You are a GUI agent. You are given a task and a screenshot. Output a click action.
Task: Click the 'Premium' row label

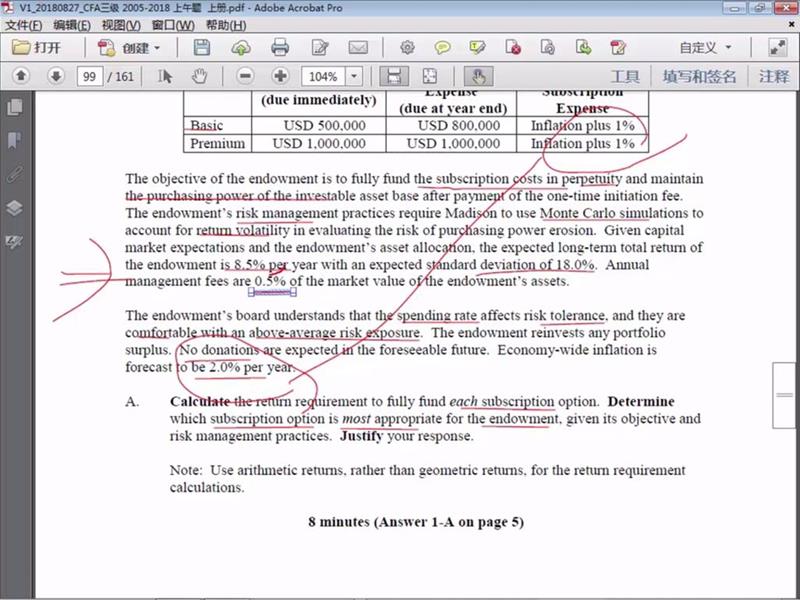[x=217, y=143]
